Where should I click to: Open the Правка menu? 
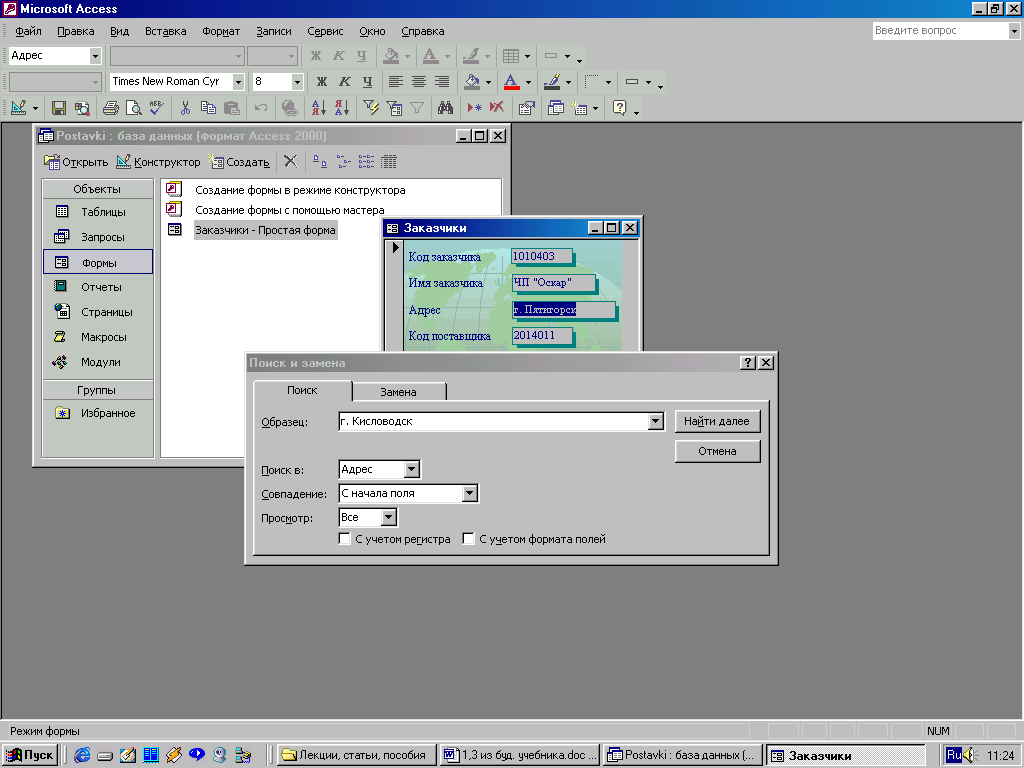pyautogui.click(x=76, y=31)
